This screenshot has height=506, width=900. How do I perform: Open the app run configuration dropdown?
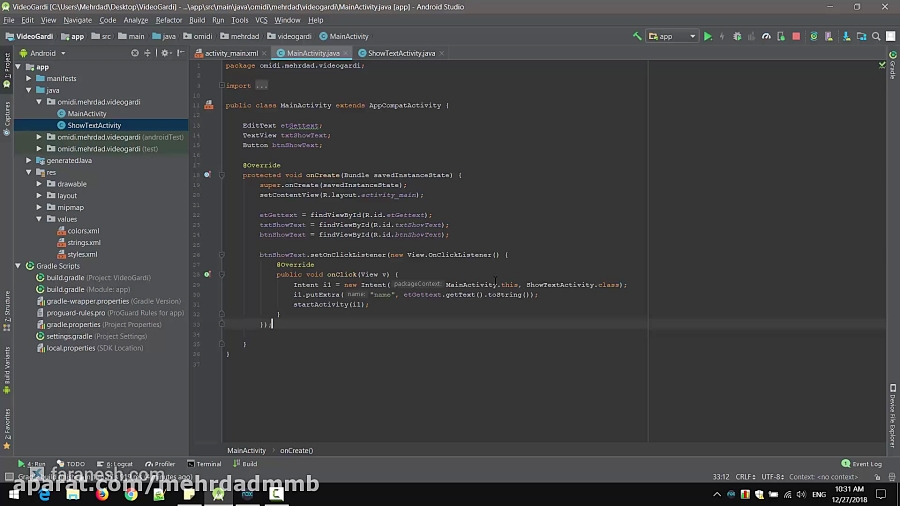tap(674, 36)
